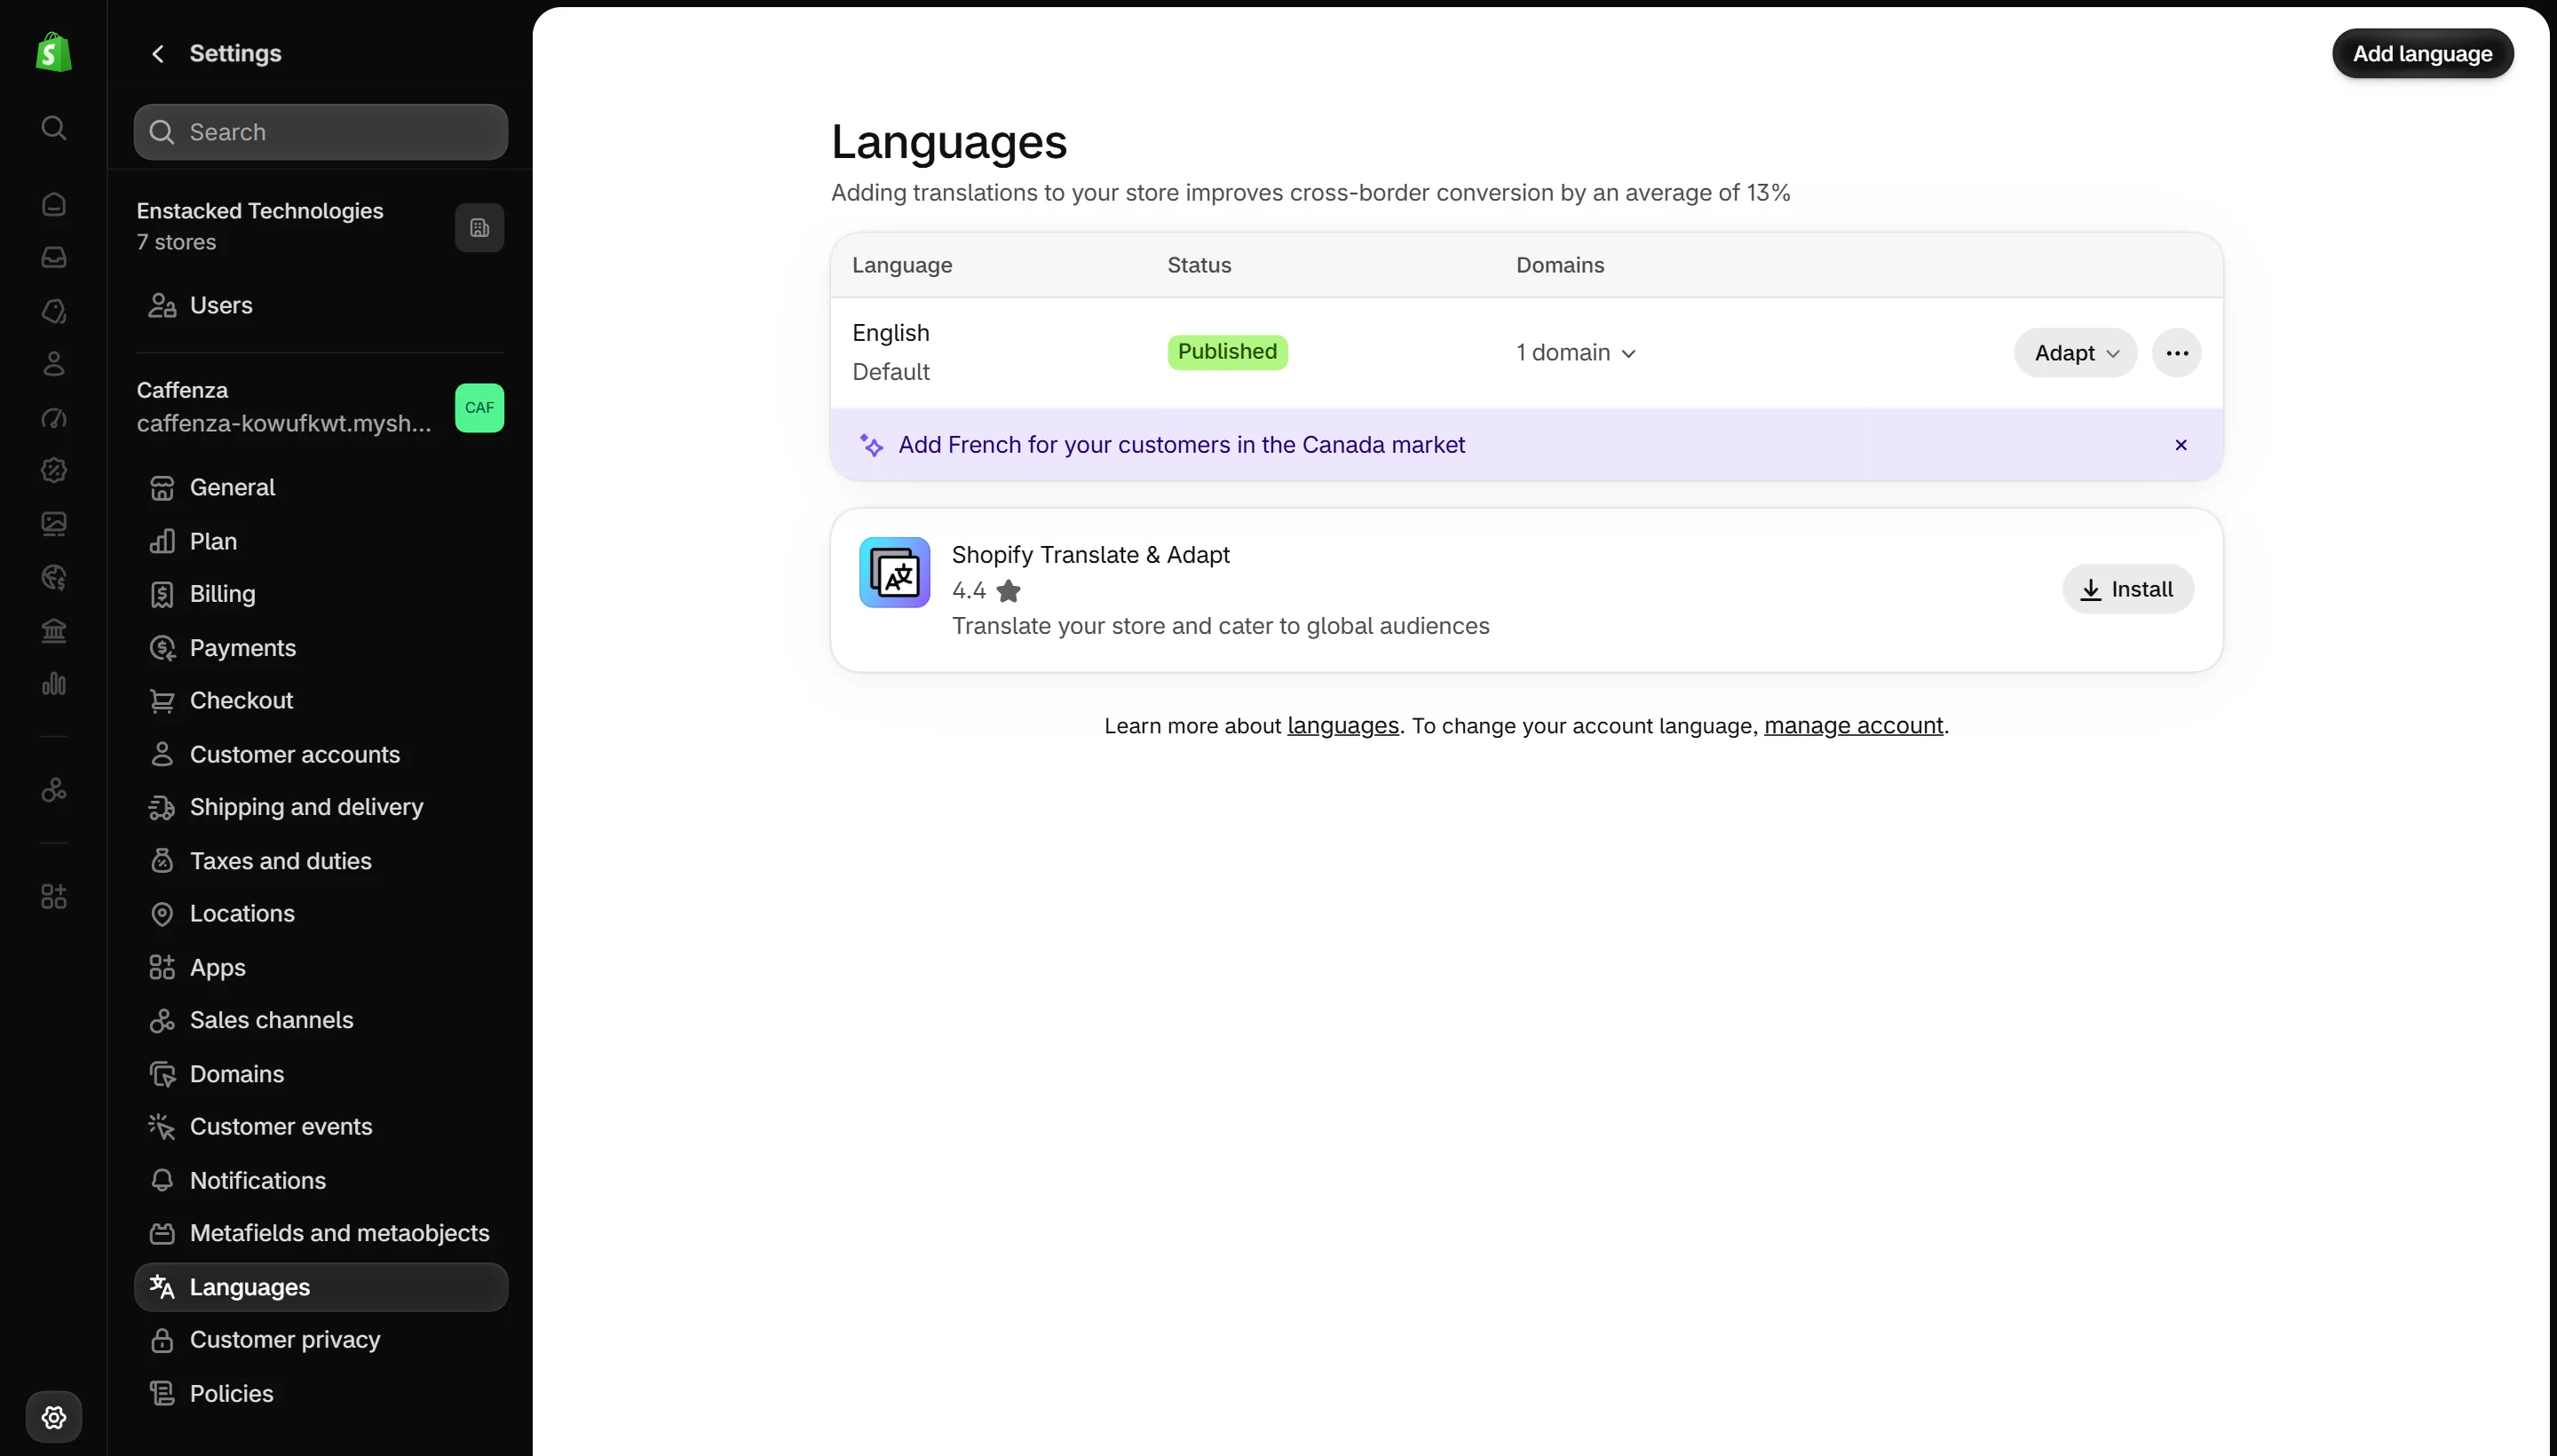The image size is (2557, 1456).
Task: Go to Home via the house icon
Action: point(54,204)
